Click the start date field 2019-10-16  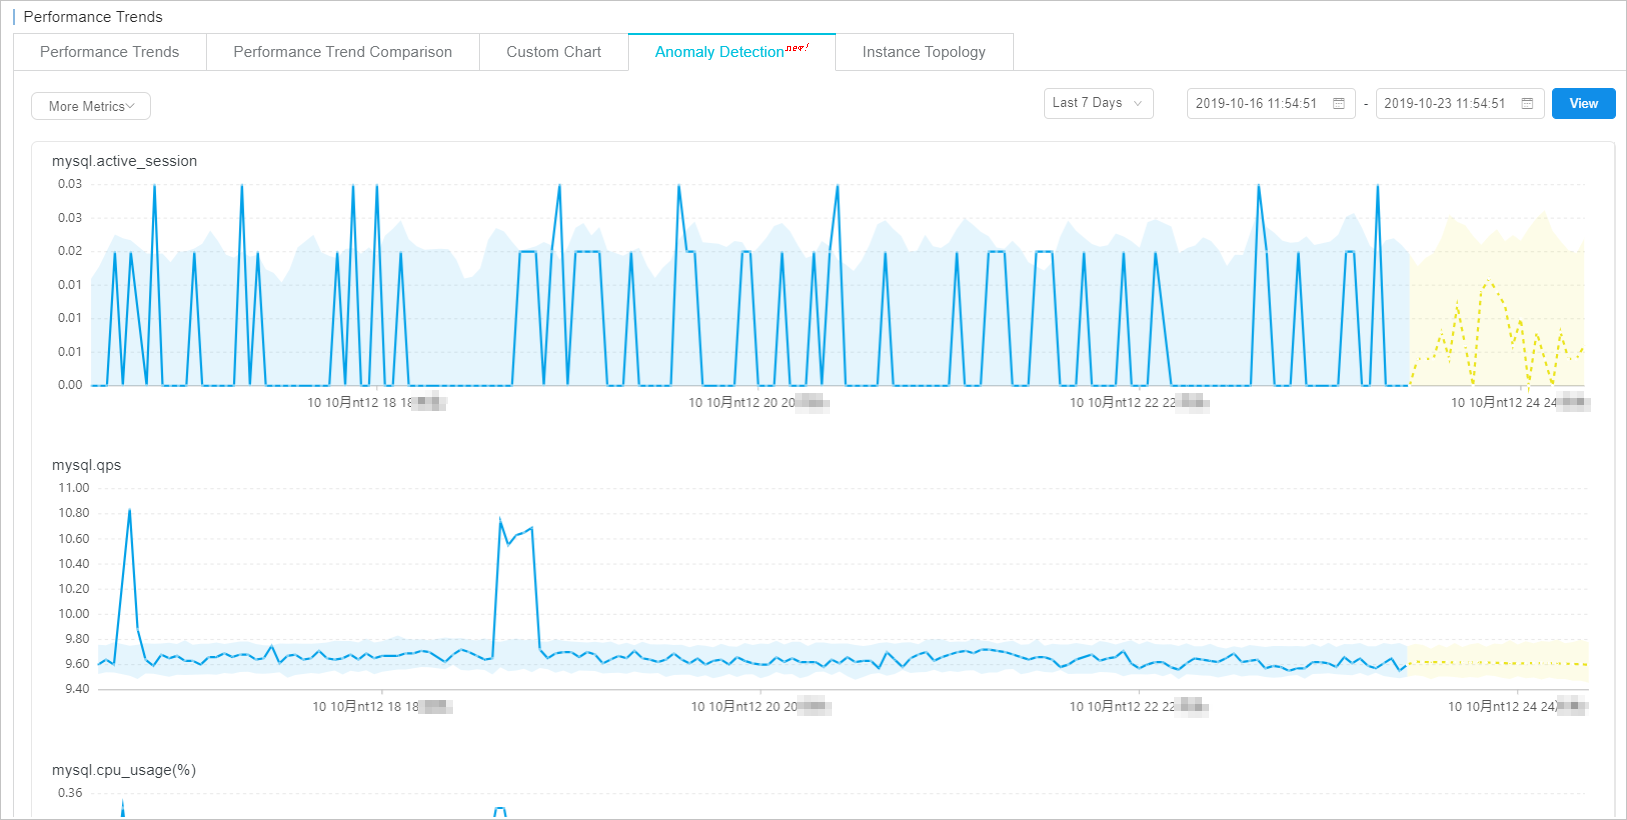point(1256,104)
